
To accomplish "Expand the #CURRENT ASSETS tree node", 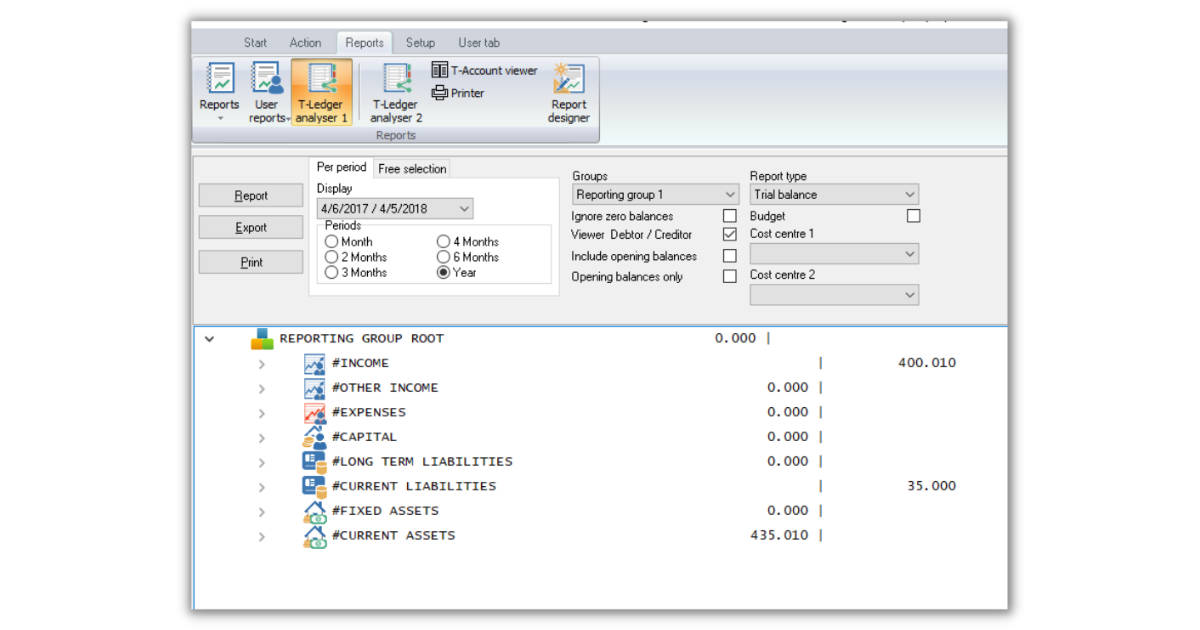I will (x=262, y=535).
